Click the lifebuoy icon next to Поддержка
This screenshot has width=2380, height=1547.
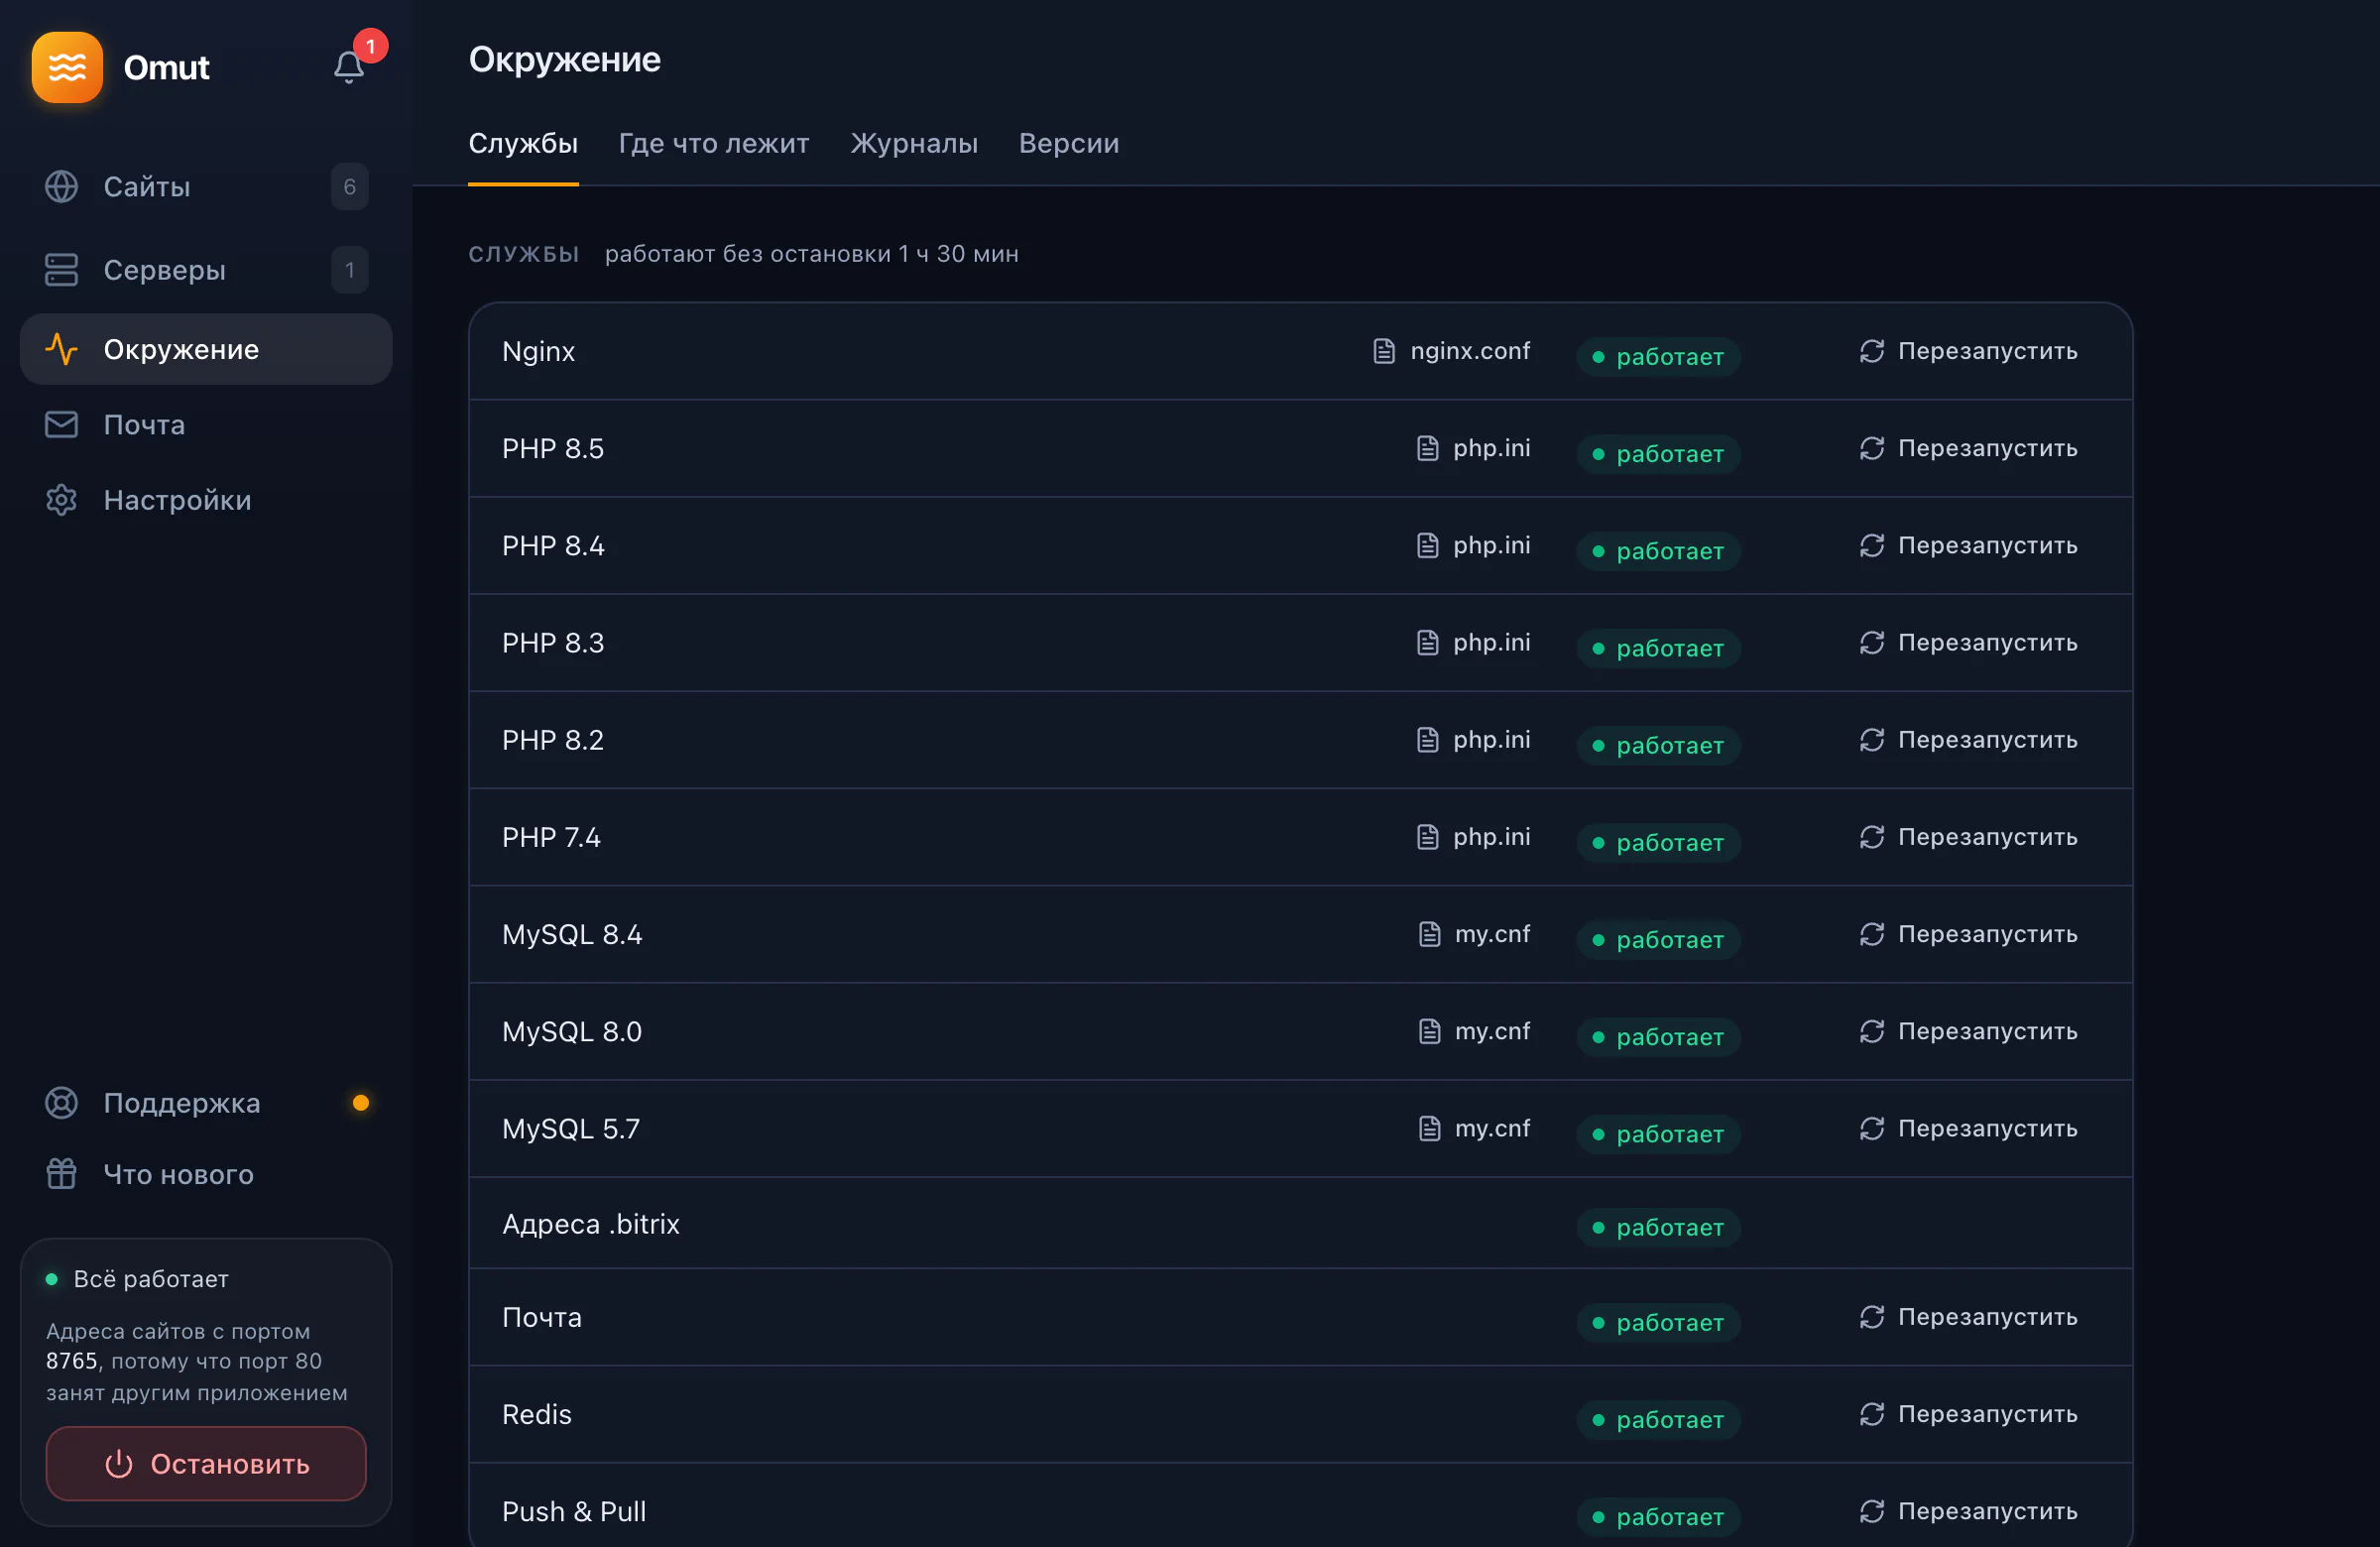pyautogui.click(x=61, y=1102)
